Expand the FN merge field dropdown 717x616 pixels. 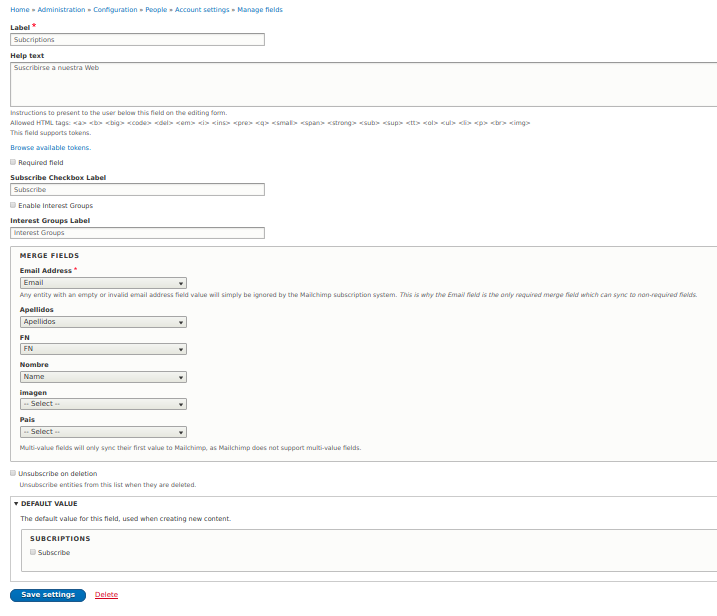click(x=103, y=349)
